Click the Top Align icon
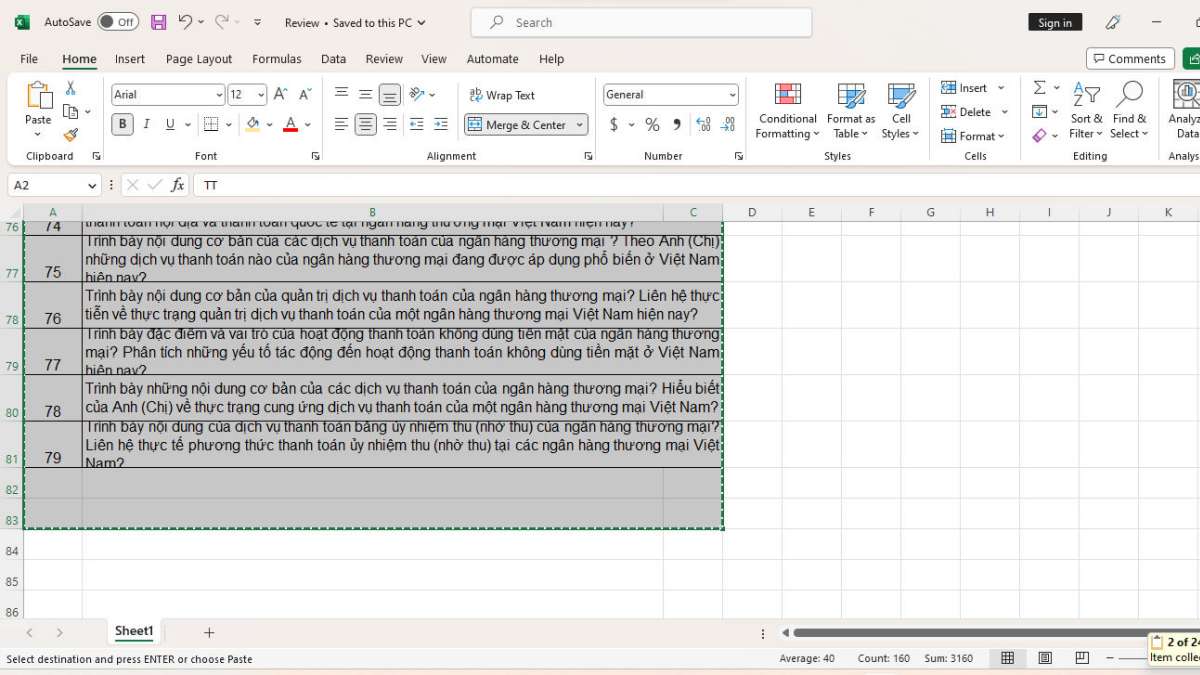Screen dimensions: 1200x675 tap(341, 95)
